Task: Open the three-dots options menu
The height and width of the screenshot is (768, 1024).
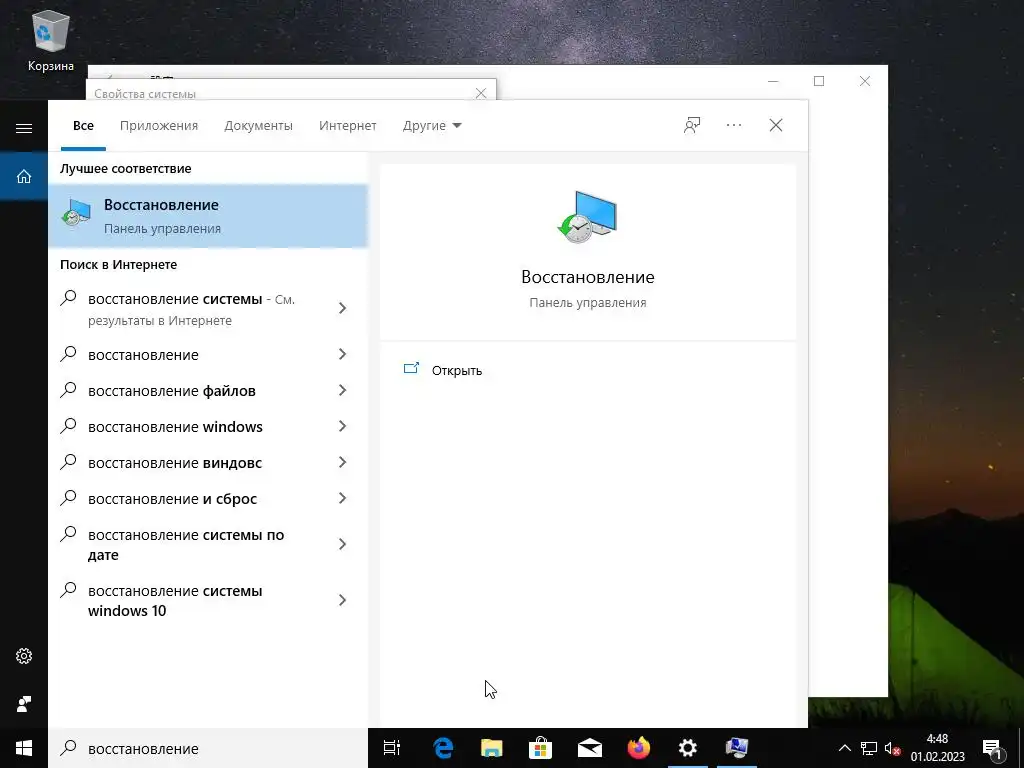Action: [x=734, y=125]
